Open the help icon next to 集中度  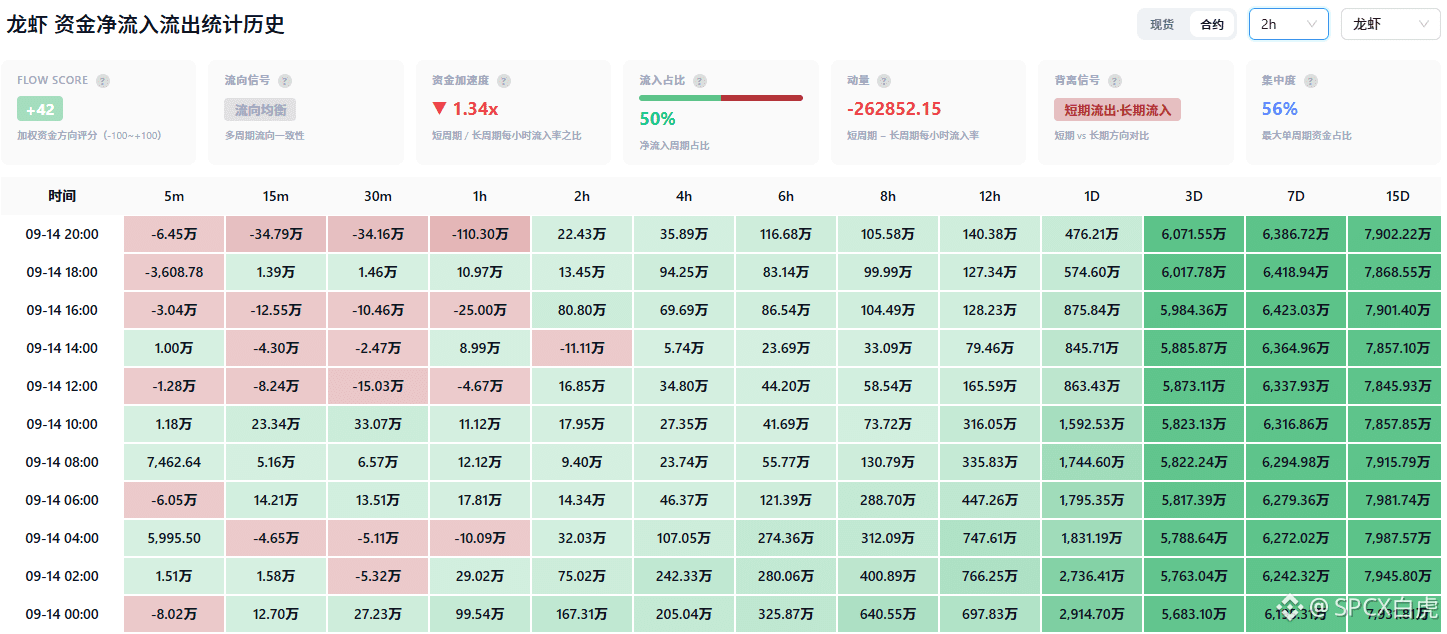tap(1311, 81)
